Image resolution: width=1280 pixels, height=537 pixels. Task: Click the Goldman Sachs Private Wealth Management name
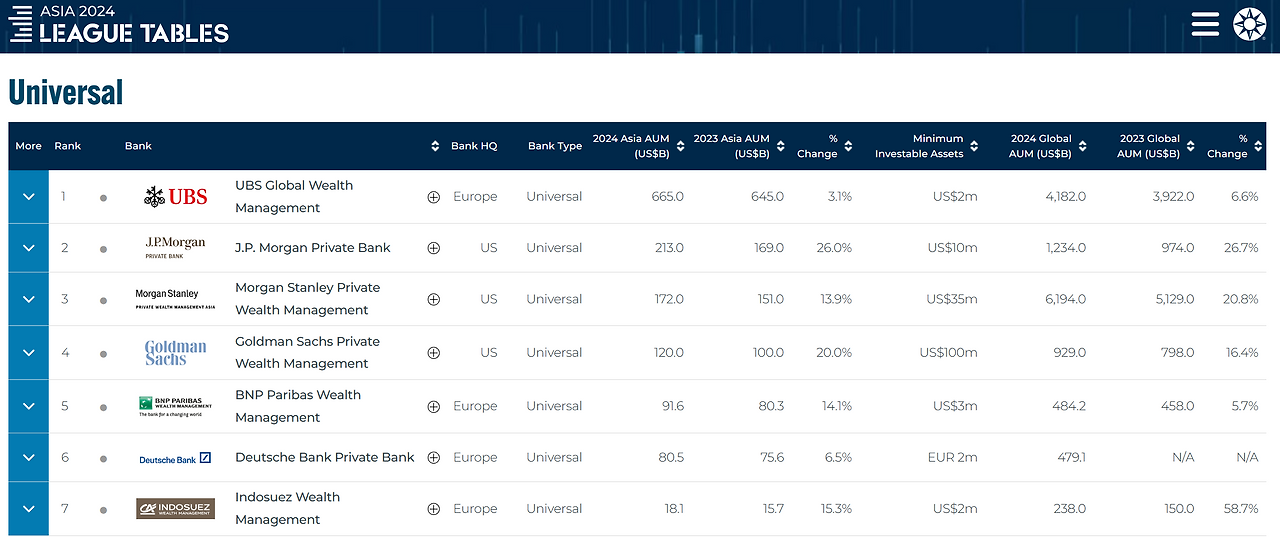coord(307,353)
